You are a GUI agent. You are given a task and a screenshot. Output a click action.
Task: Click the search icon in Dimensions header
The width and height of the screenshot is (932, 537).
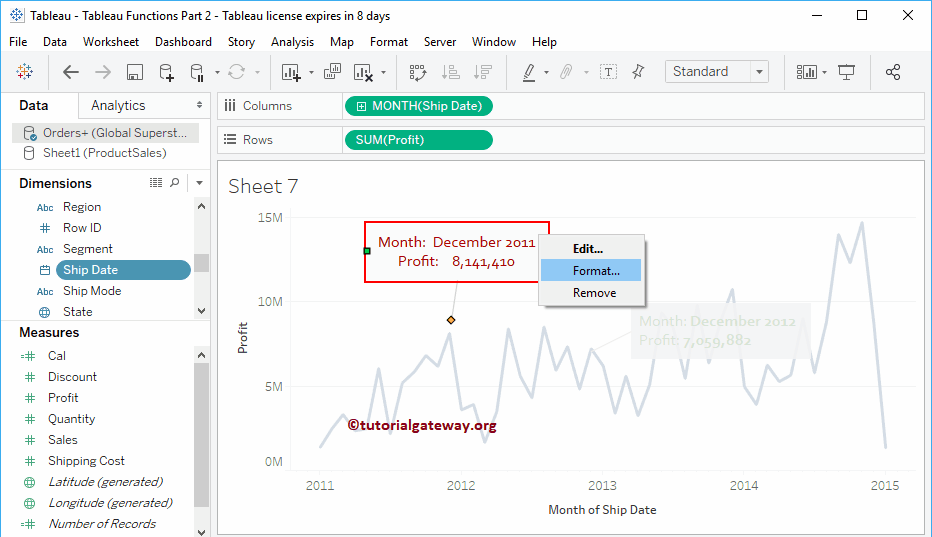175,183
